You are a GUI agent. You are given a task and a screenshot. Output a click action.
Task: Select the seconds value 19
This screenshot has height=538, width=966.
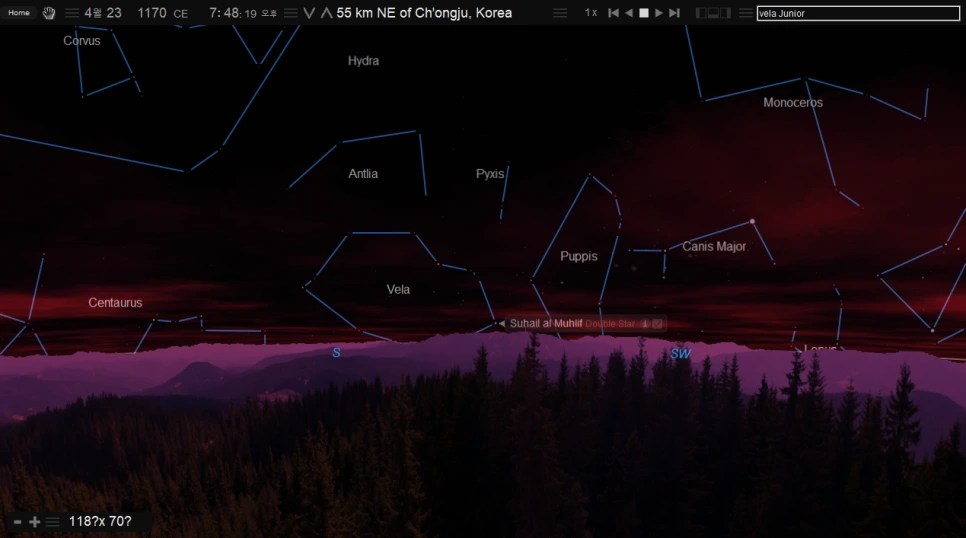[250, 14]
